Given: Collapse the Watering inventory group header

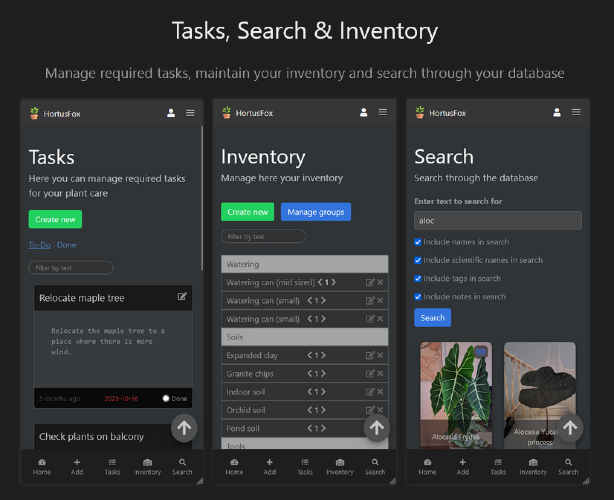Looking at the screenshot, I should (x=305, y=264).
